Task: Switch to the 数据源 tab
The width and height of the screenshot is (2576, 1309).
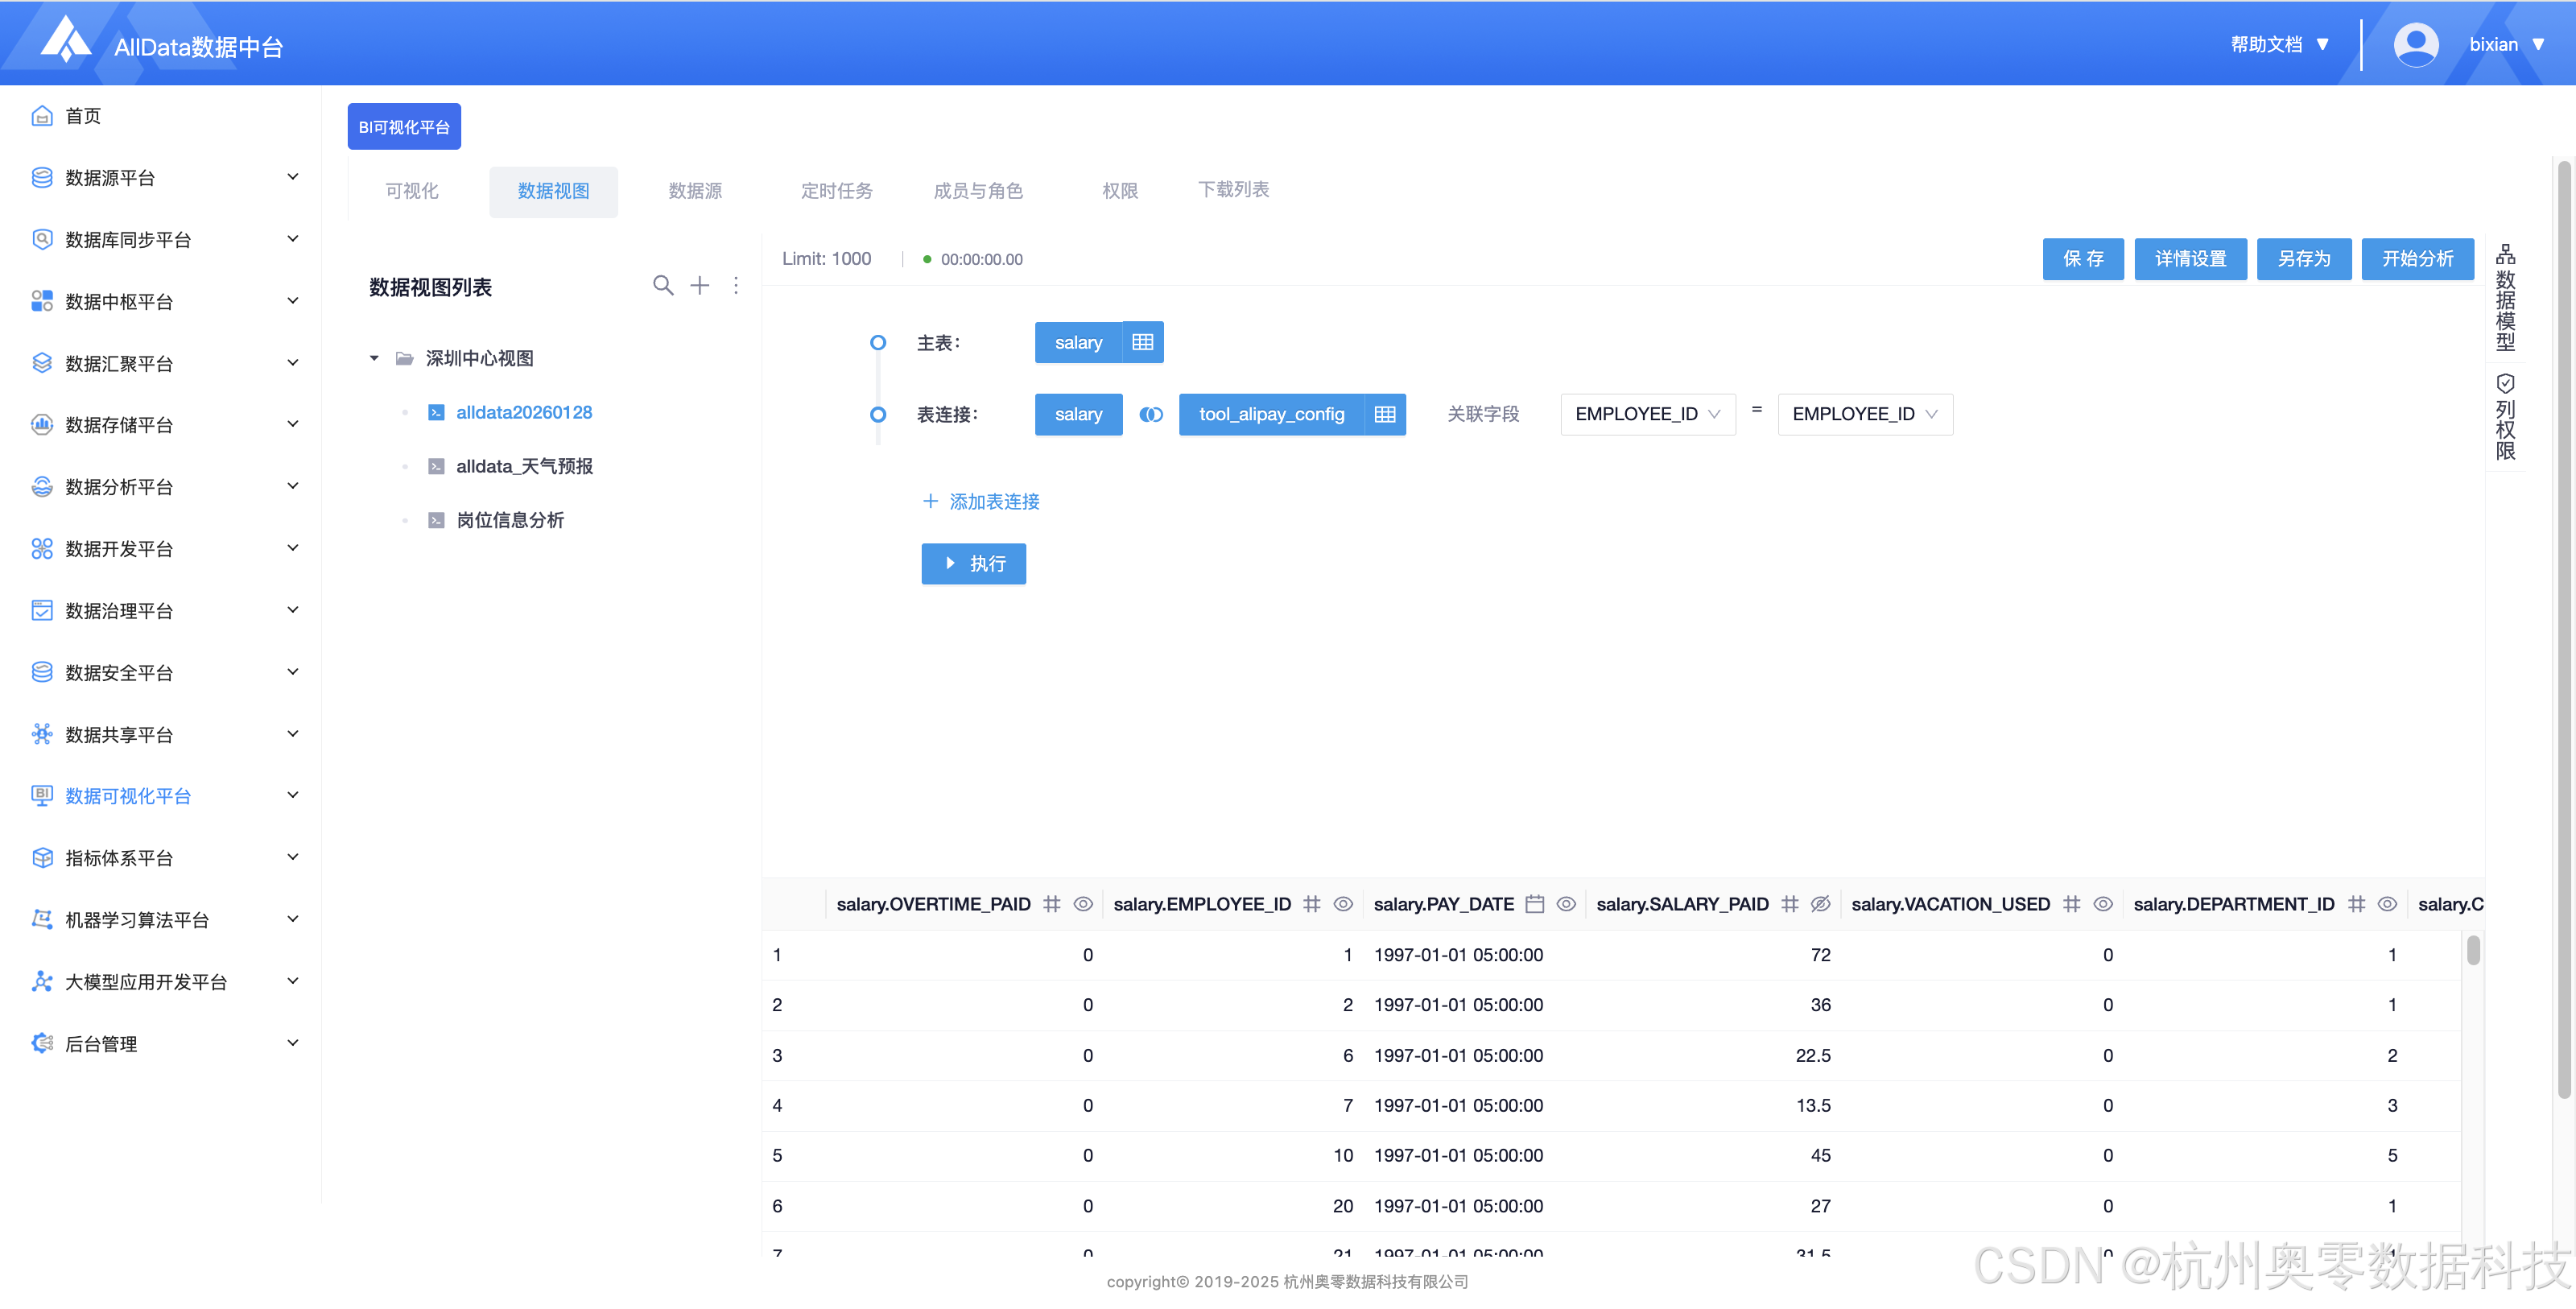Action: pos(695,190)
